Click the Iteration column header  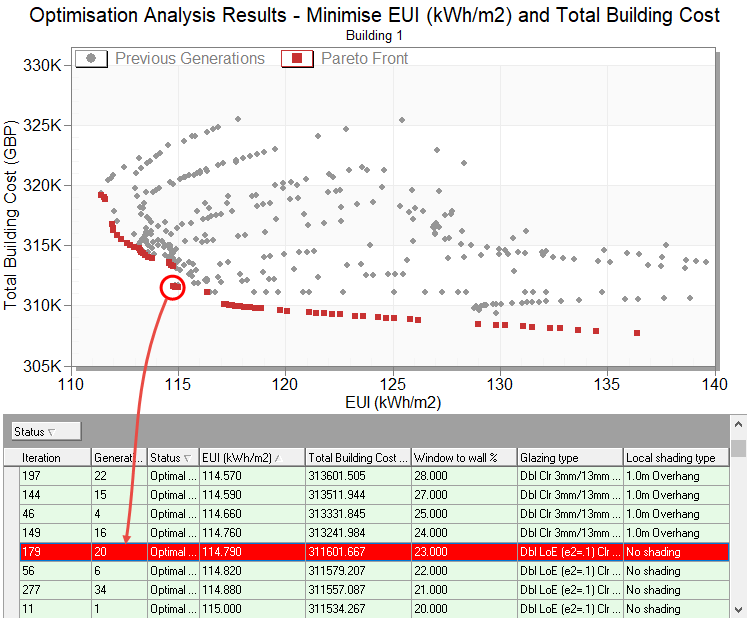(x=55, y=457)
